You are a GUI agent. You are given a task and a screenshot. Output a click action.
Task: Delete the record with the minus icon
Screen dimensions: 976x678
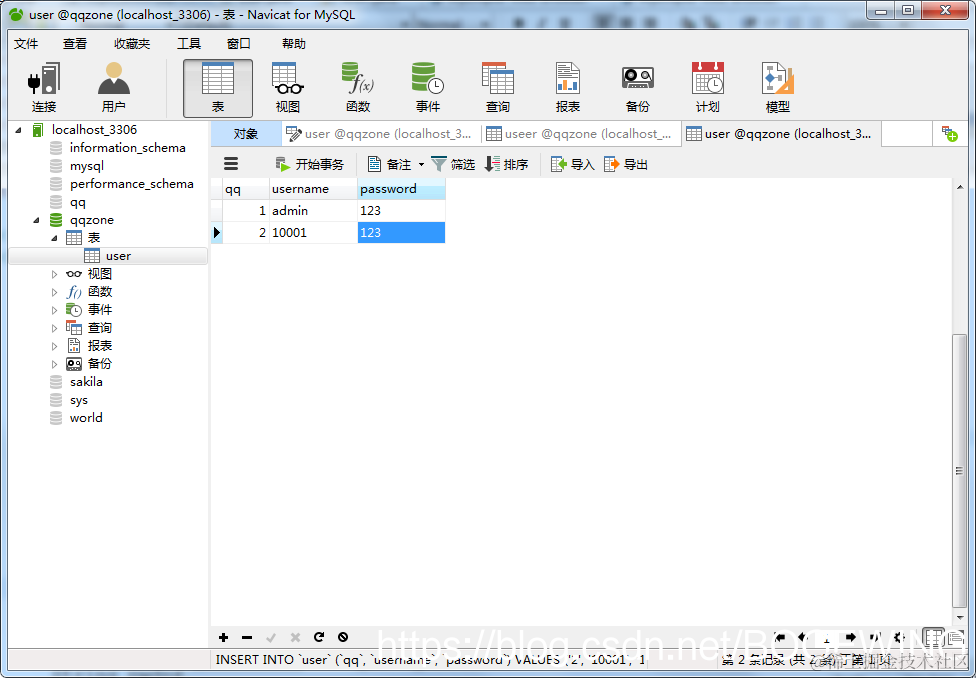[x=247, y=637]
